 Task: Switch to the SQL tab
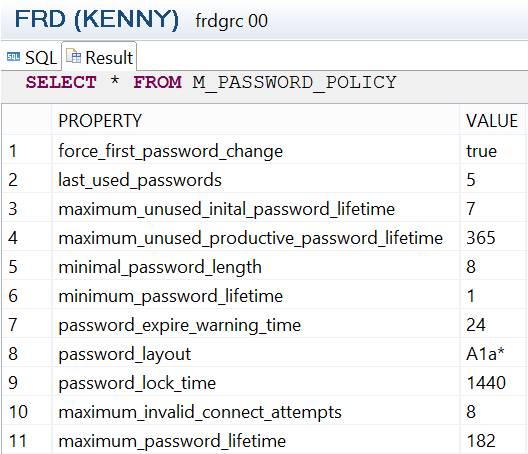pyautogui.click(x=31, y=57)
